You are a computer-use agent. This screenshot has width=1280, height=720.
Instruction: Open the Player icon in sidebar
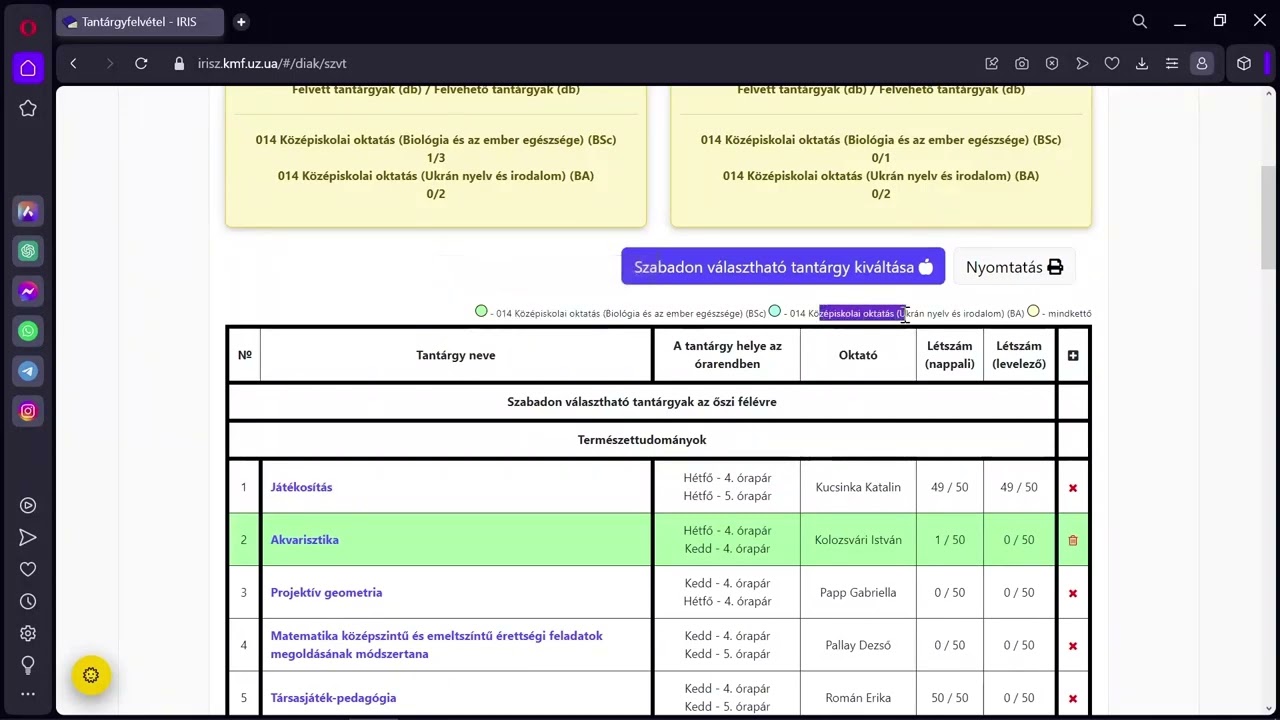[28, 506]
